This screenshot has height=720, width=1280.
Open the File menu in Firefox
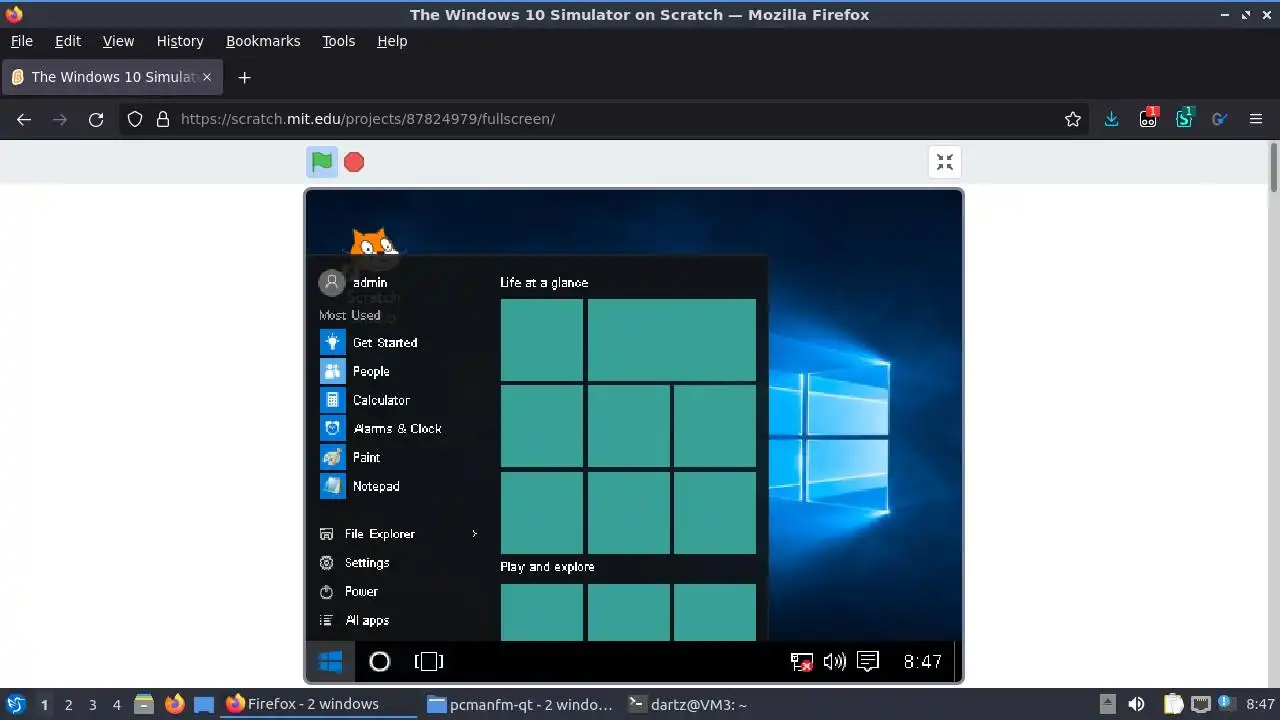[x=21, y=41]
